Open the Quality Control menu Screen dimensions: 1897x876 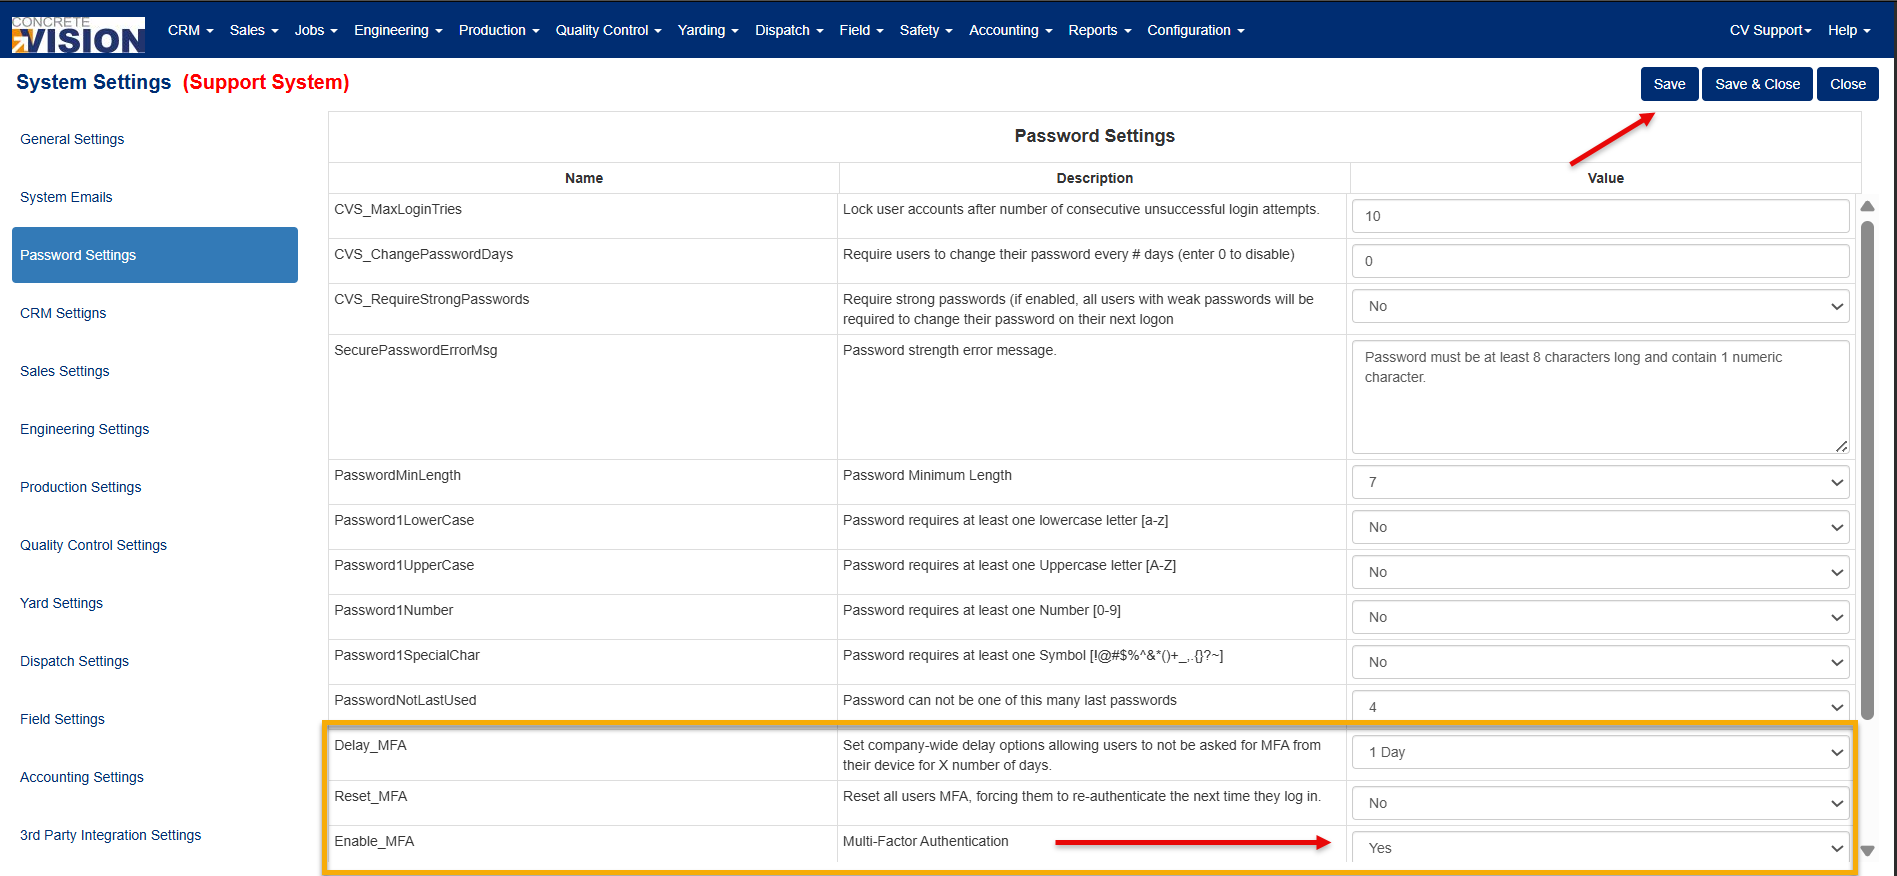pyautogui.click(x=608, y=30)
